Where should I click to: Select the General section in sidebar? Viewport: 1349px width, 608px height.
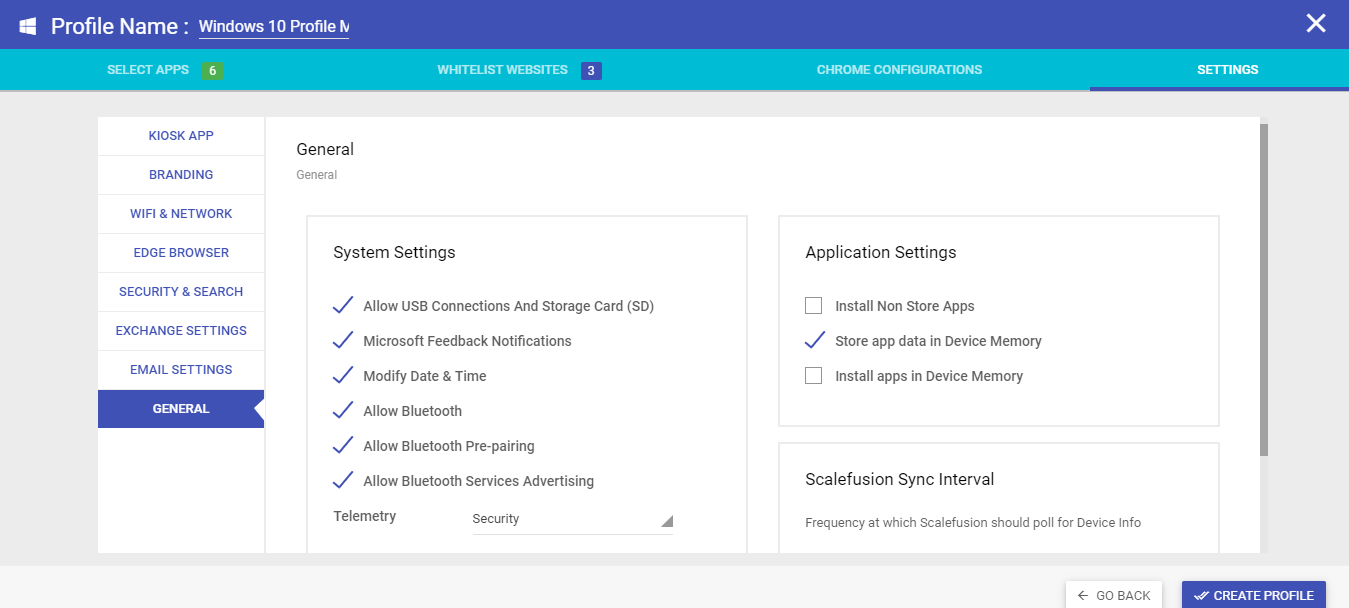pos(181,409)
